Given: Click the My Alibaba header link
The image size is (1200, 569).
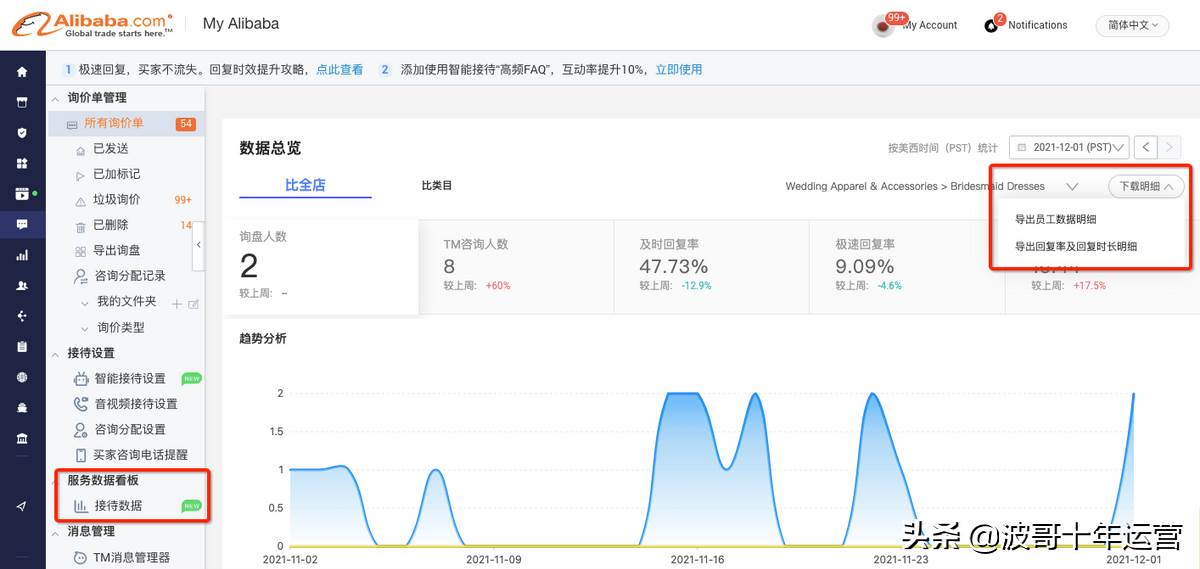Looking at the screenshot, I should point(241,24).
